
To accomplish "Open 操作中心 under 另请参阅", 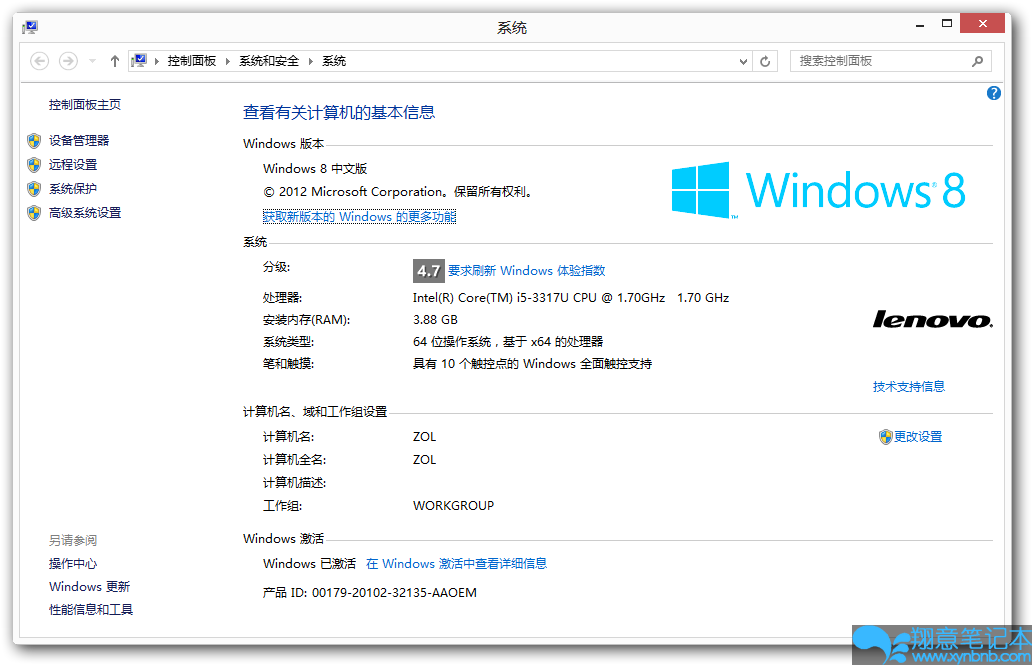I will pos(73,564).
